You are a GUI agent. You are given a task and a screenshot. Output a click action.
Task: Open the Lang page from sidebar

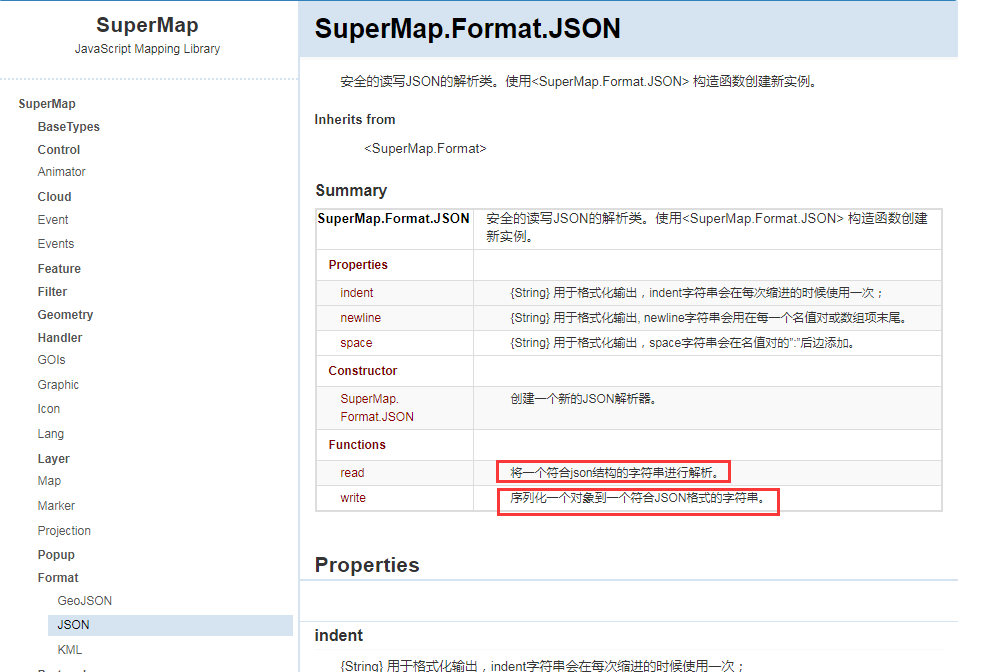pos(51,434)
